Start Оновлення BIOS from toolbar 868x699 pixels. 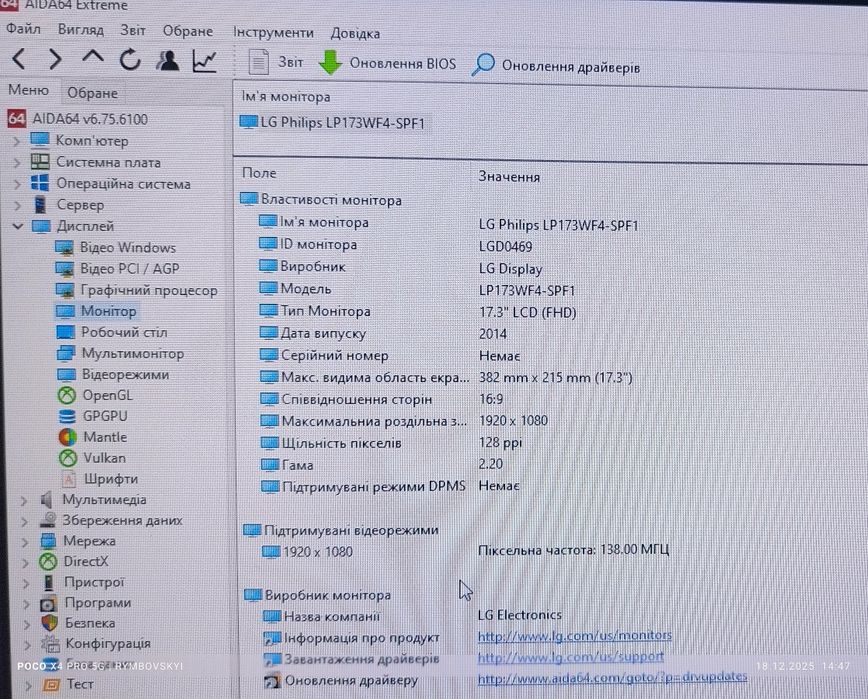388,63
